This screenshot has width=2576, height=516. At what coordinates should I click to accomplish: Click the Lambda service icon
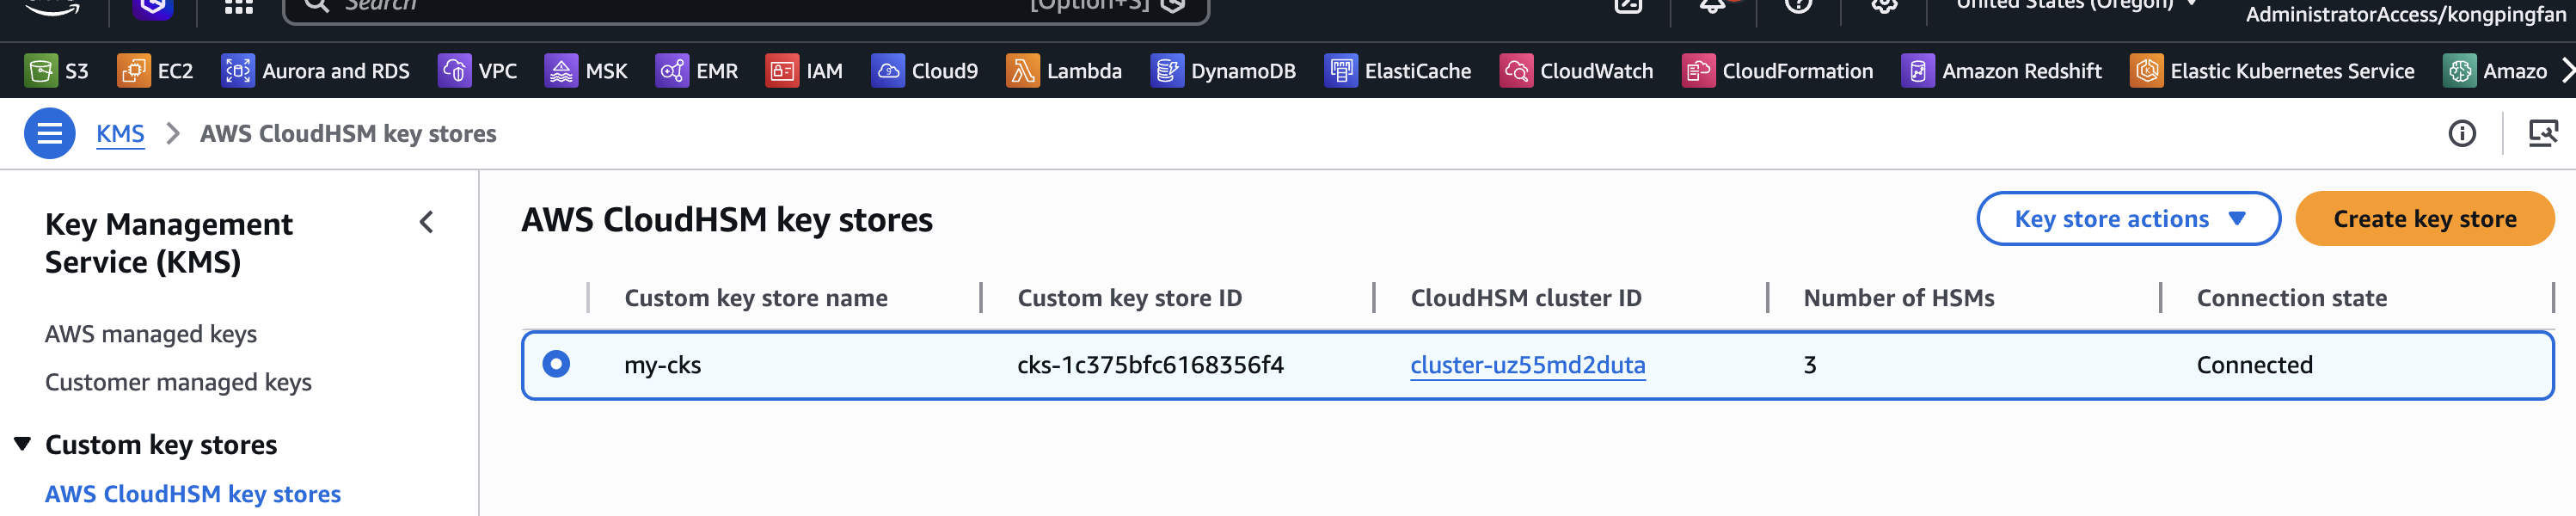coord(1022,71)
